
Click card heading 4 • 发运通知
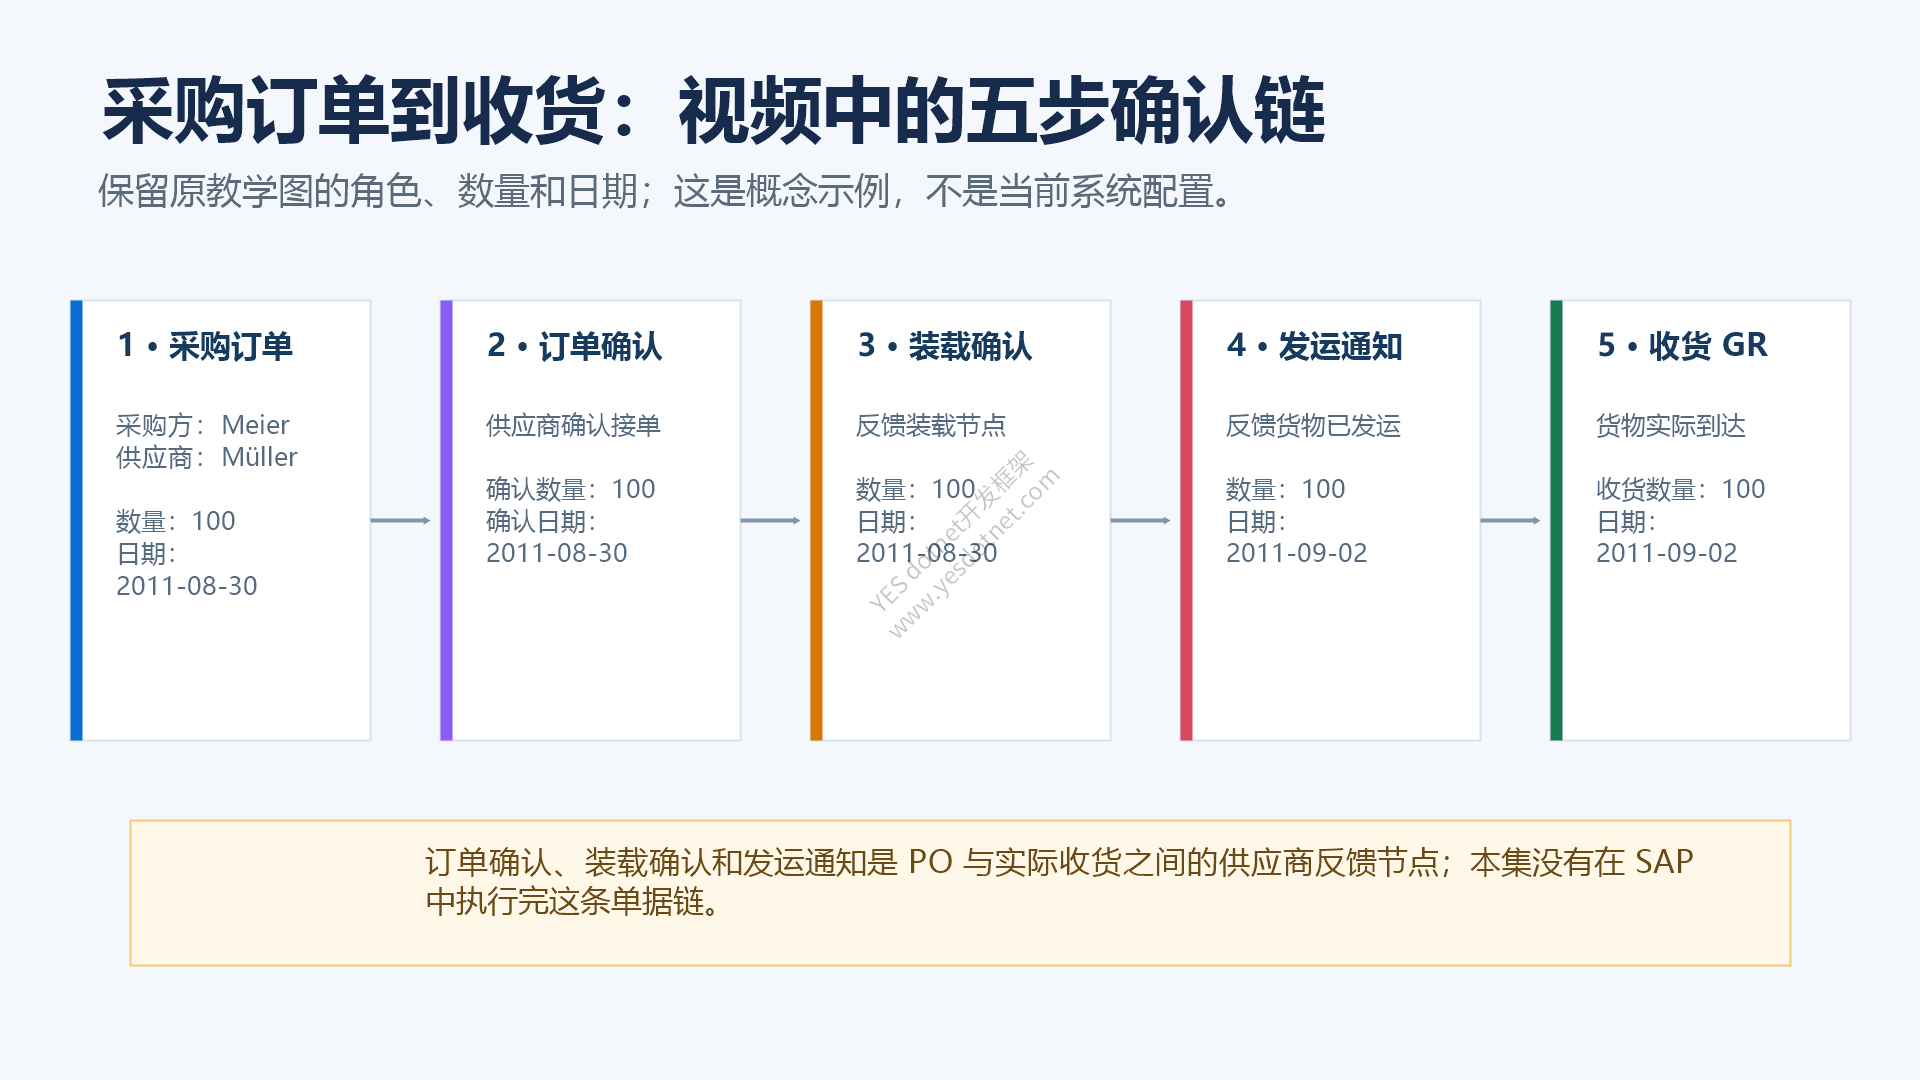pos(1315,346)
